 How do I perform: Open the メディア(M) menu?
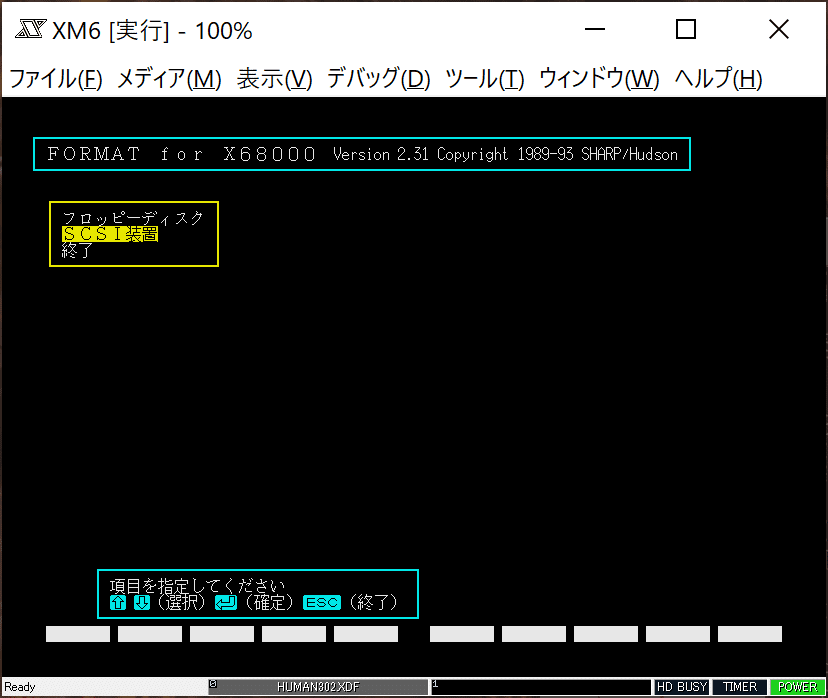coord(168,79)
